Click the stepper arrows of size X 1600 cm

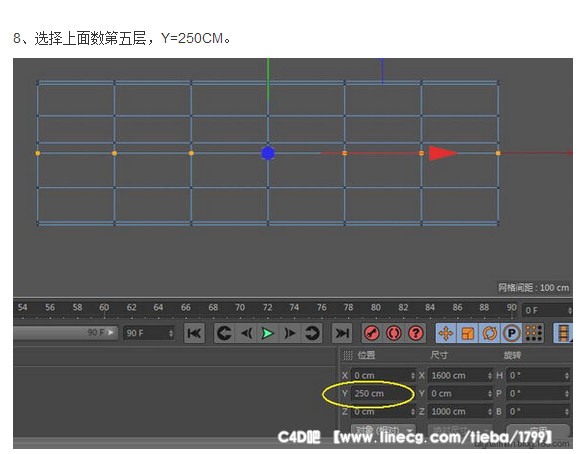tap(490, 376)
